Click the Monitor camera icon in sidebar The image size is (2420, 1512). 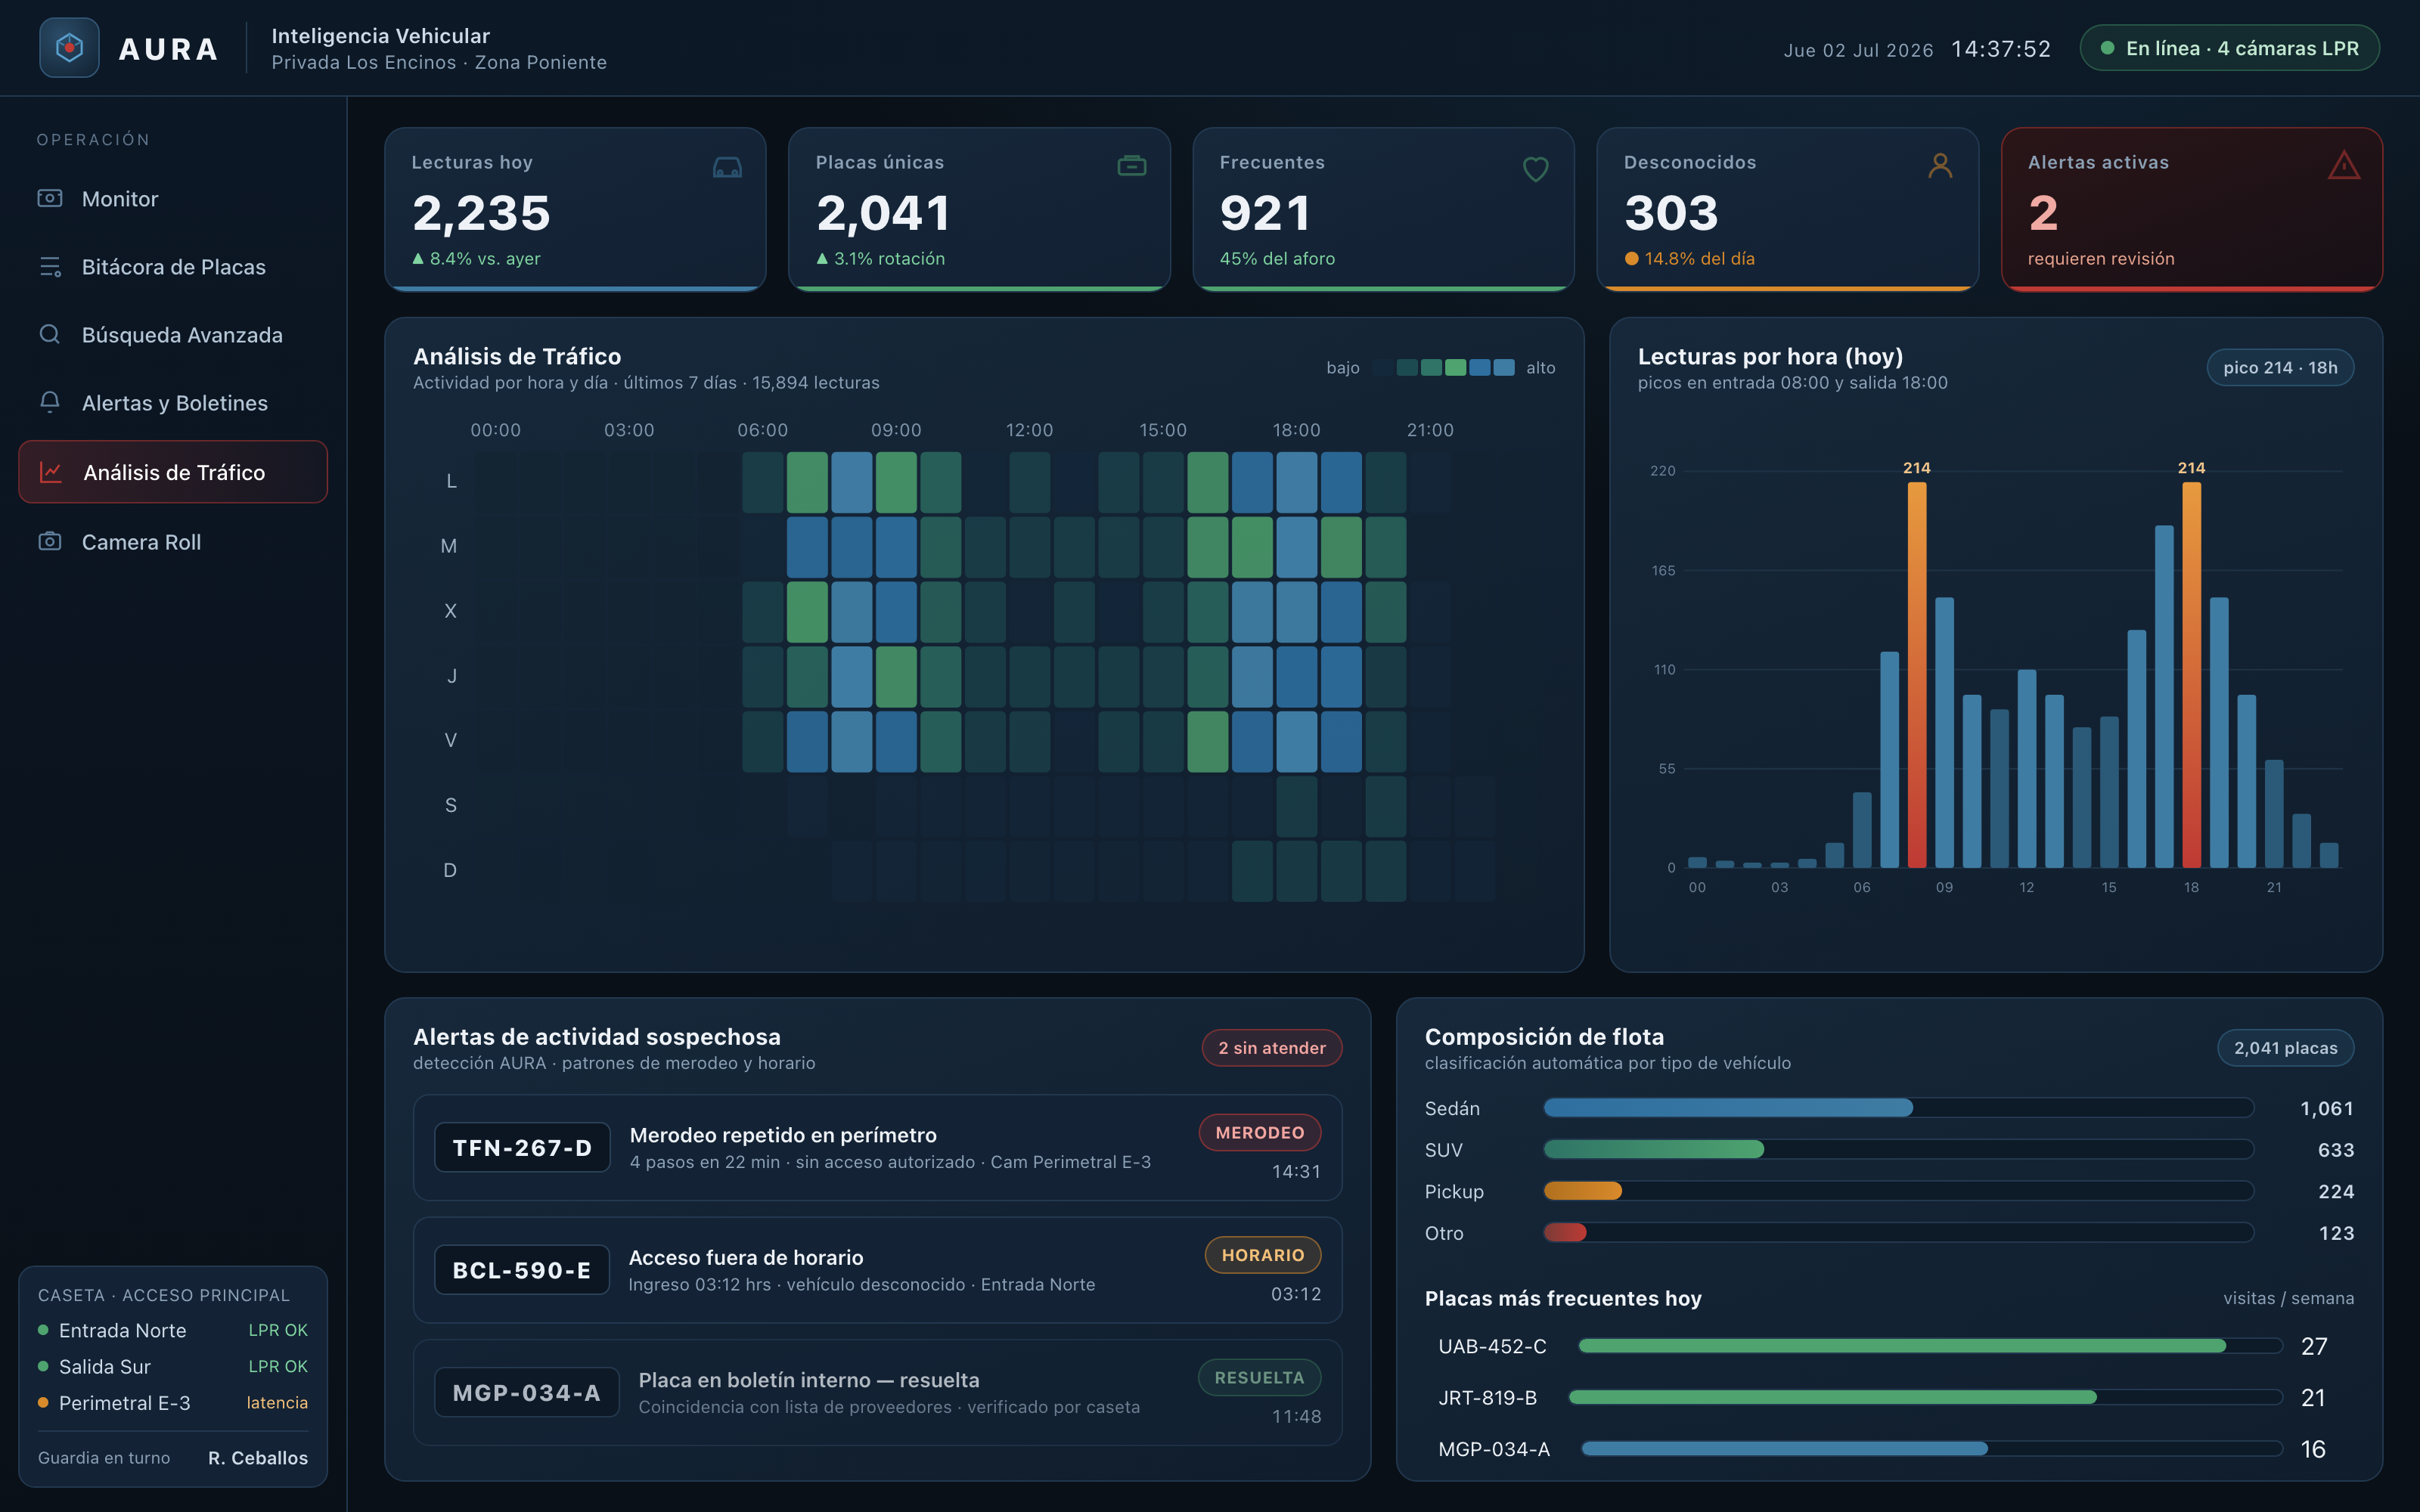click(x=50, y=198)
